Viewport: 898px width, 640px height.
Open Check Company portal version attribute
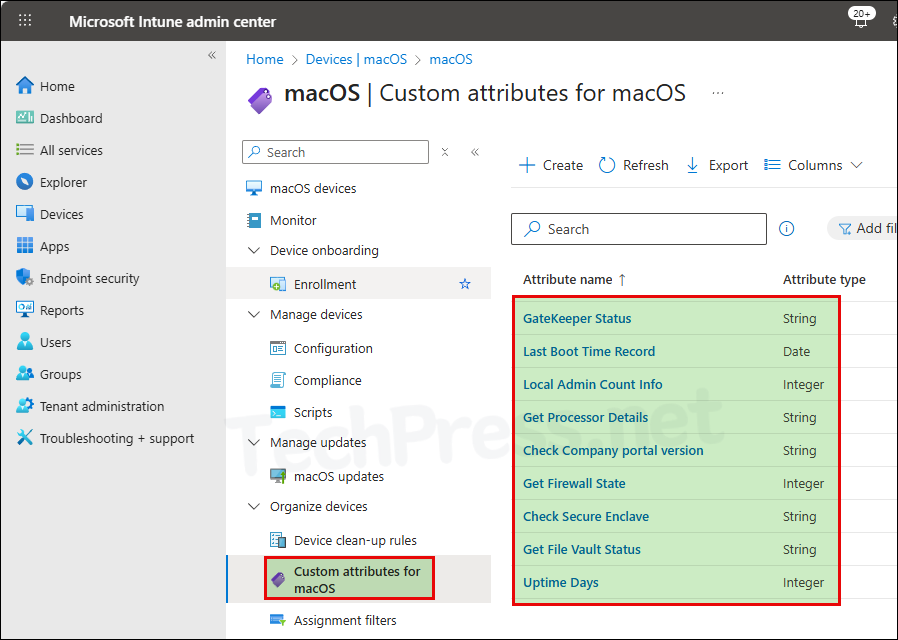[613, 451]
